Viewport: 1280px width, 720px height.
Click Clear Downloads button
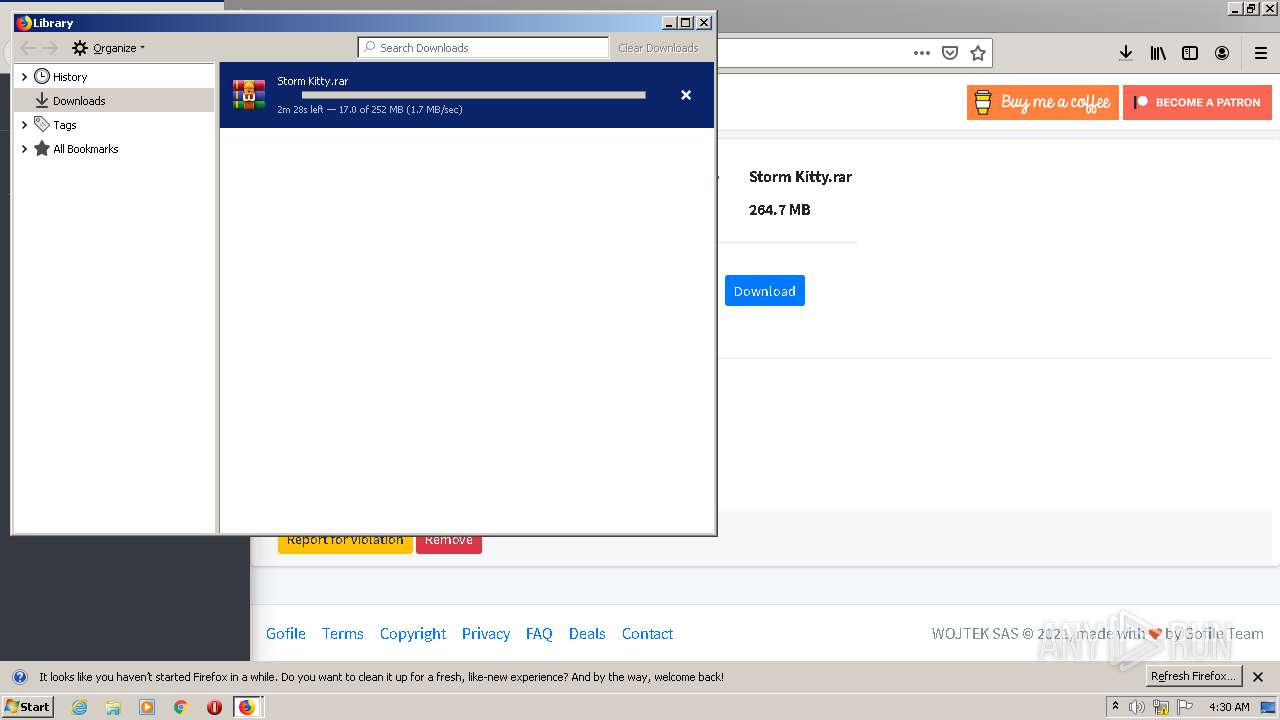[658, 48]
